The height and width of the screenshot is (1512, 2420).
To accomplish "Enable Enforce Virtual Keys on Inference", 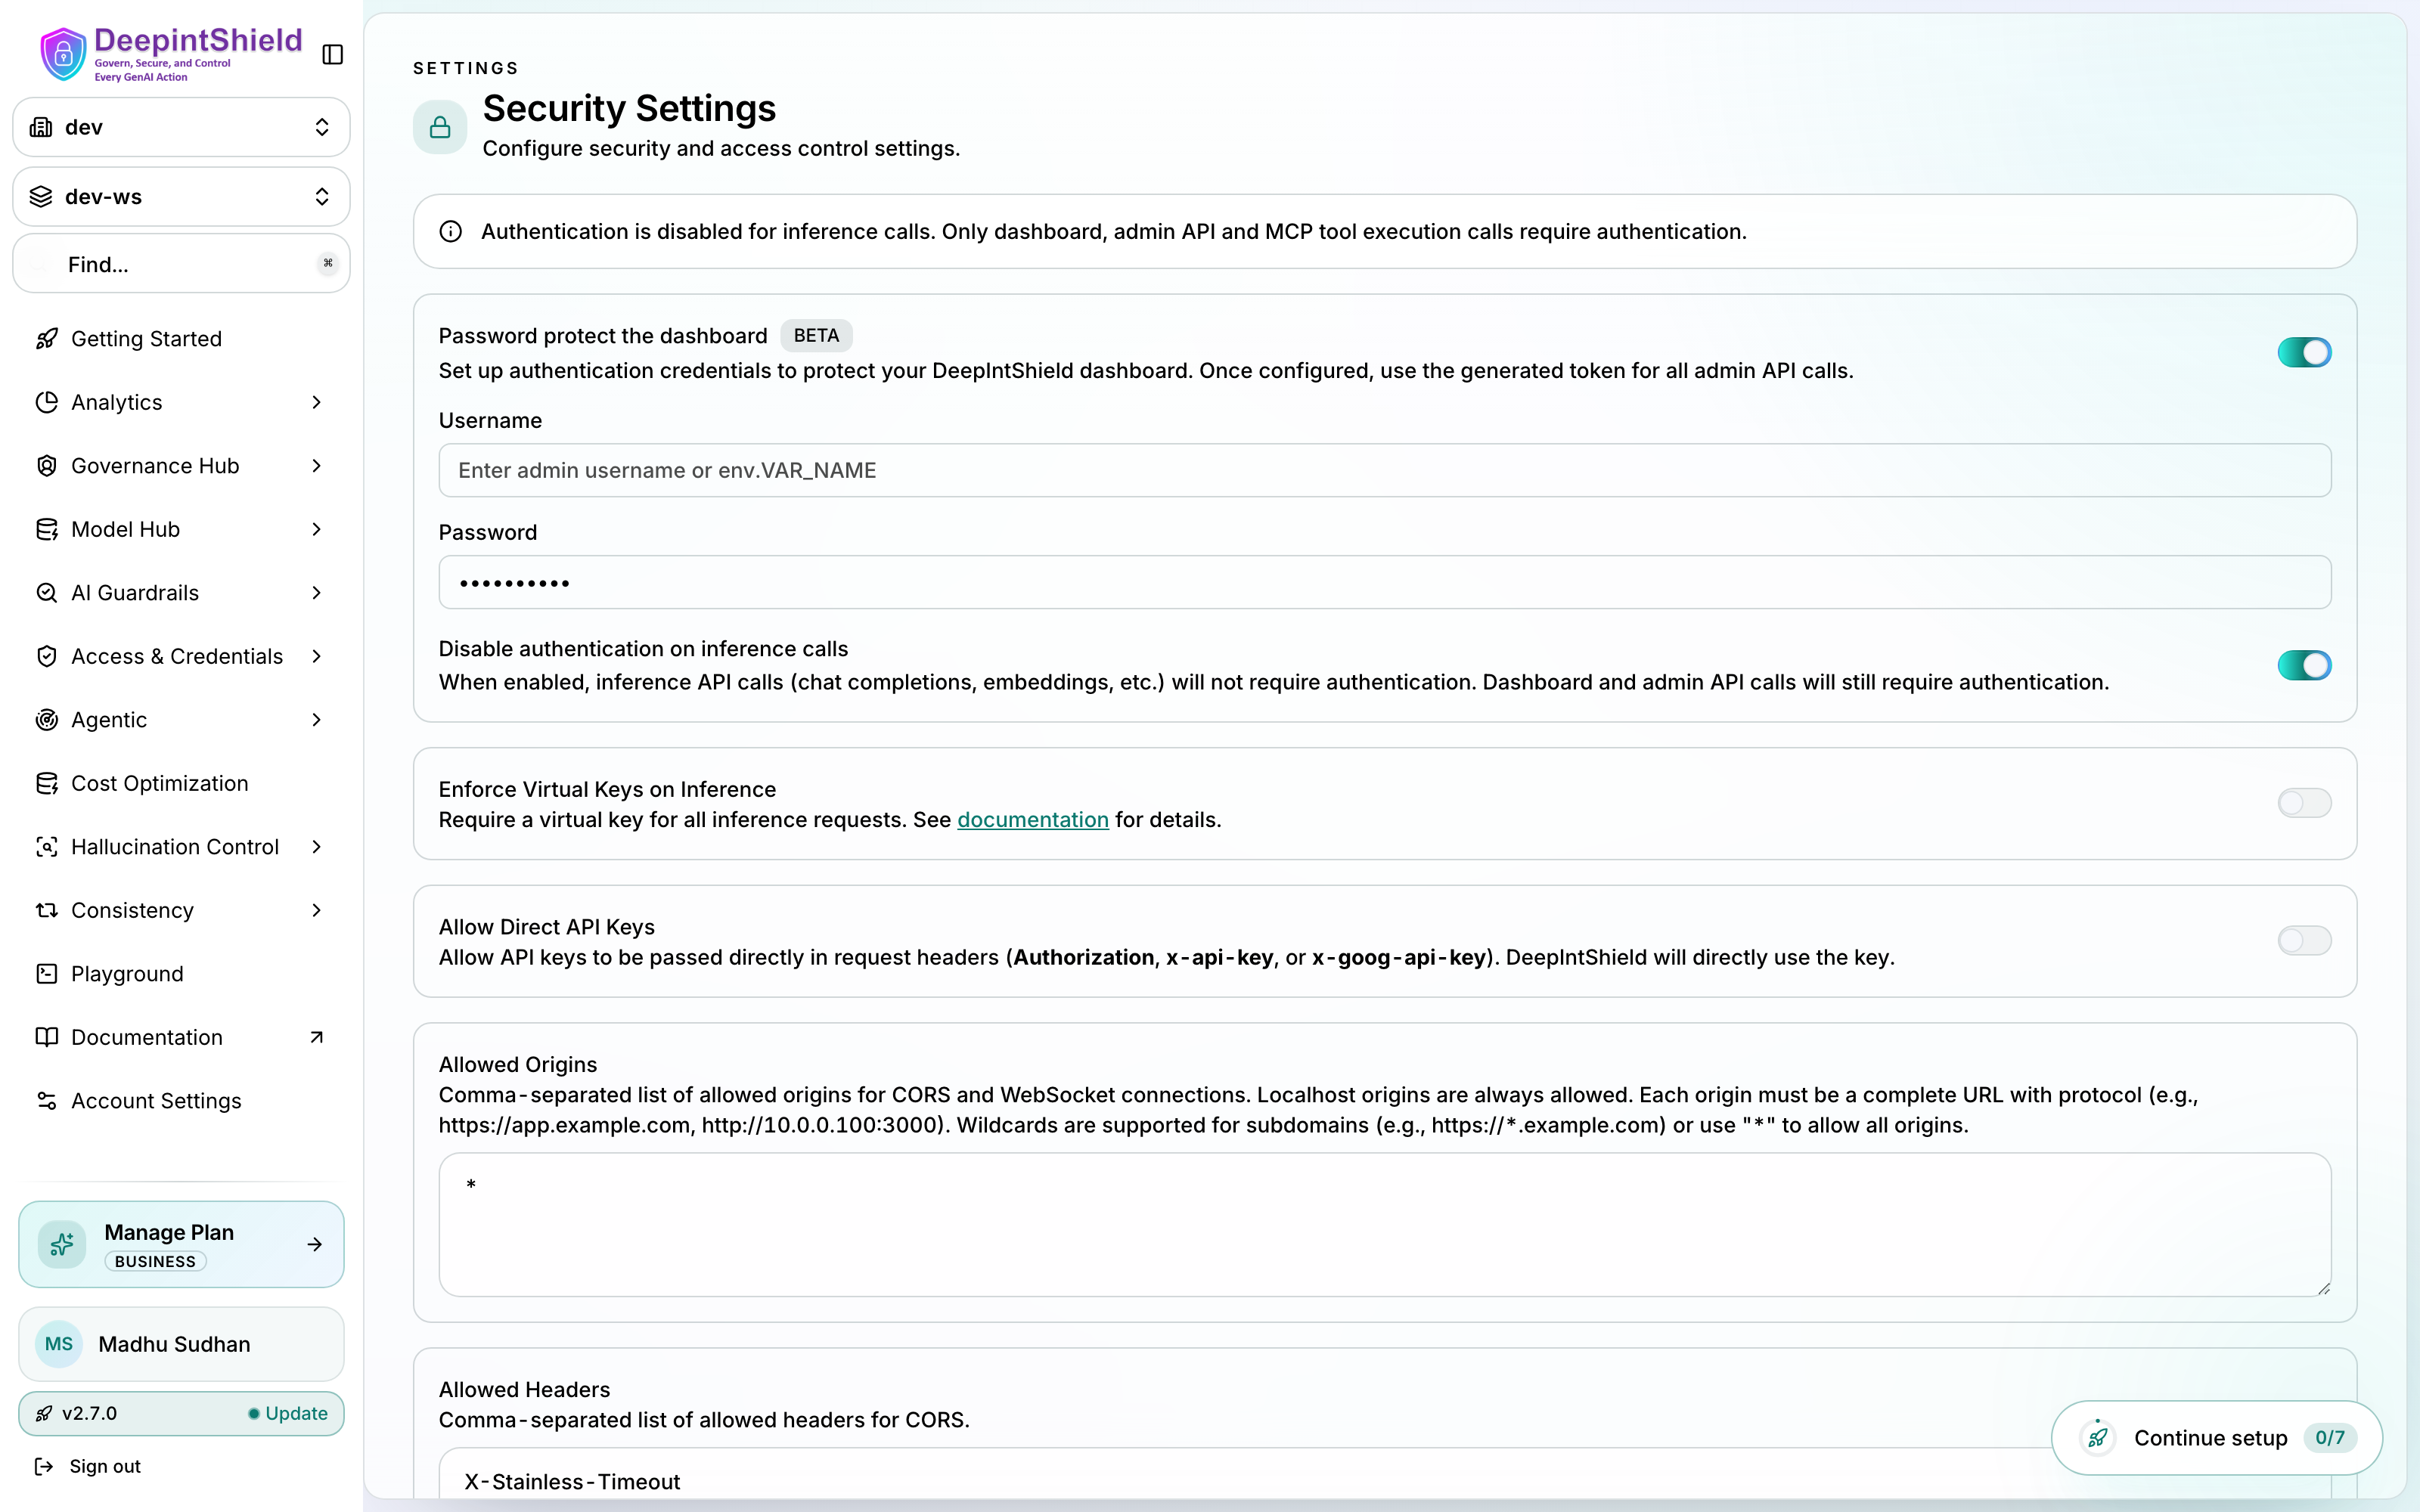I will coord(2304,803).
